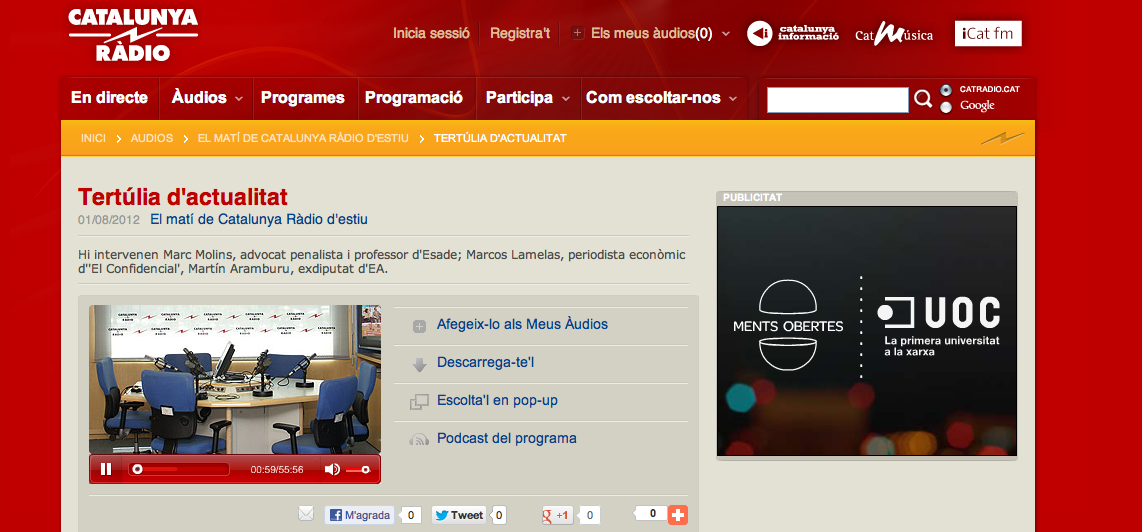Click the Tweet button
This screenshot has height=532, width=1142.
(x=459, y=515)
